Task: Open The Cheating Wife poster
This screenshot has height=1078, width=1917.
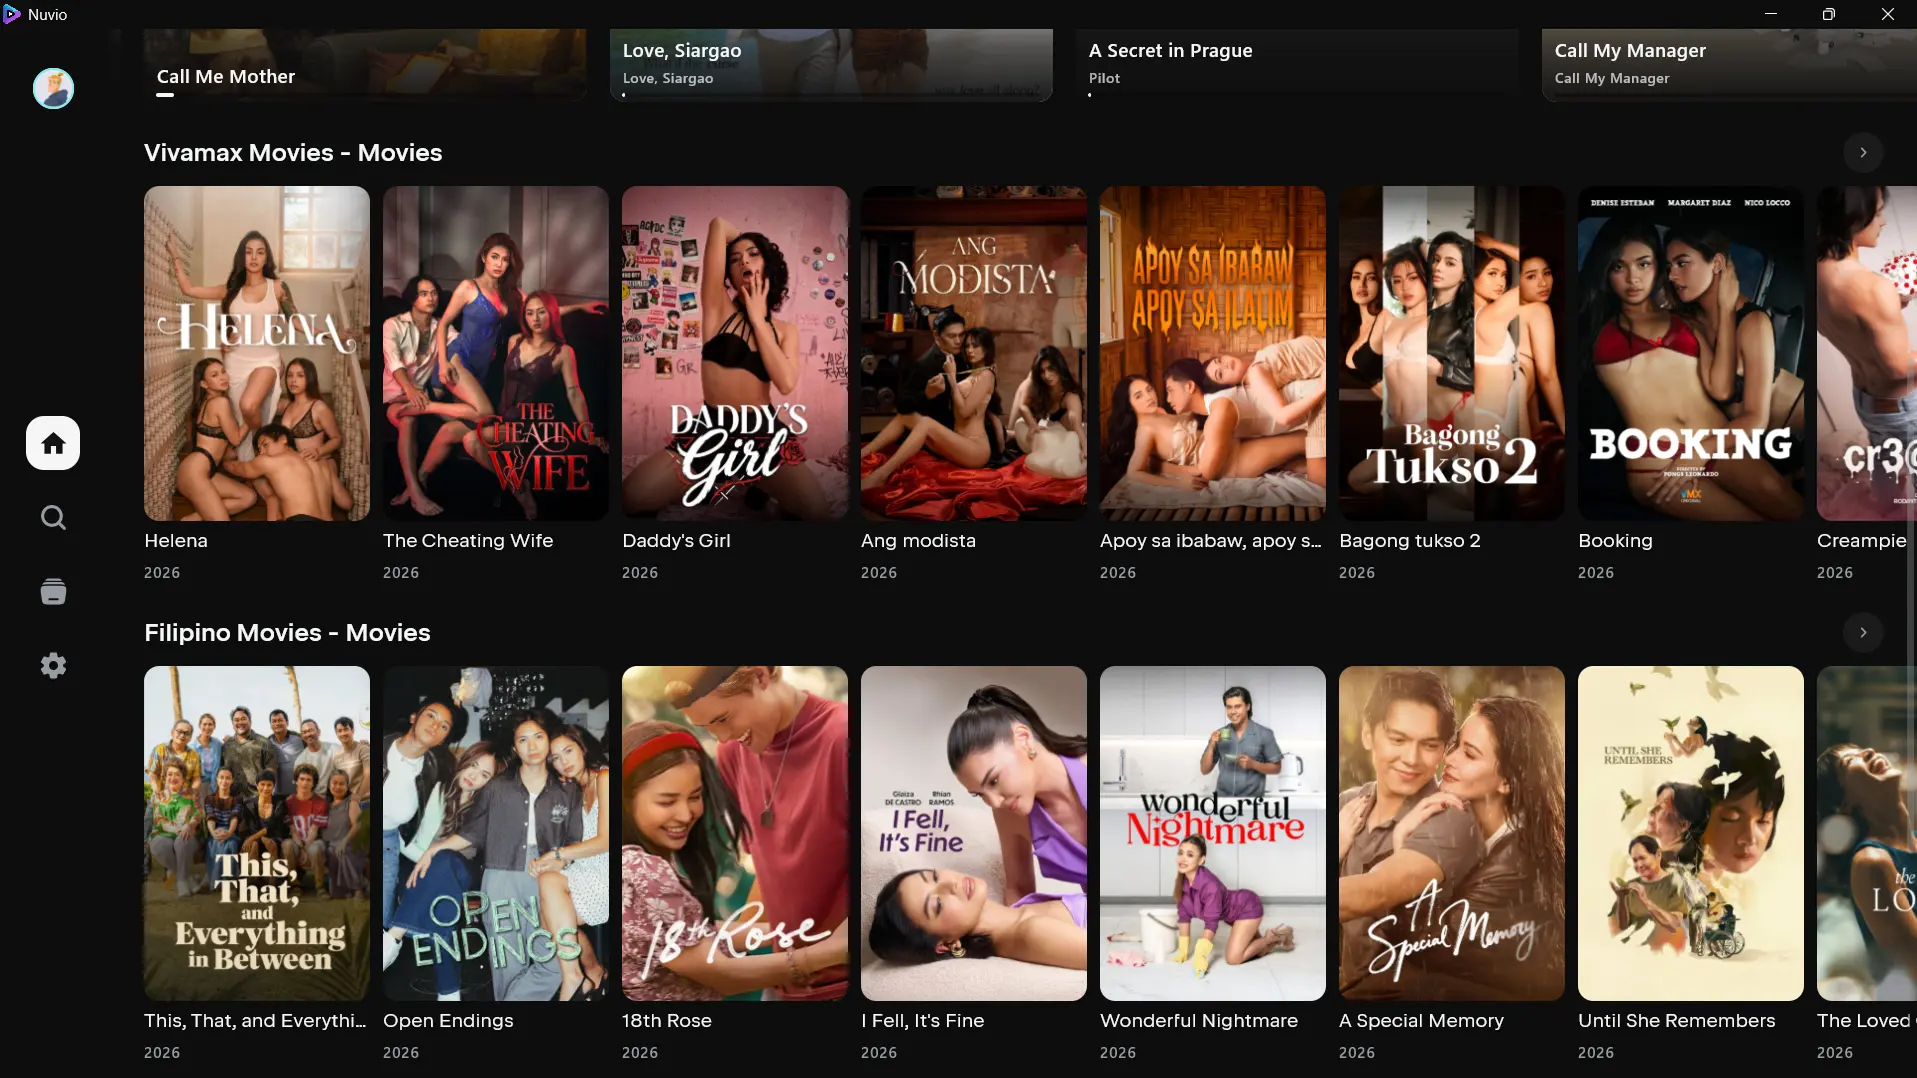Action: point(496,353)
